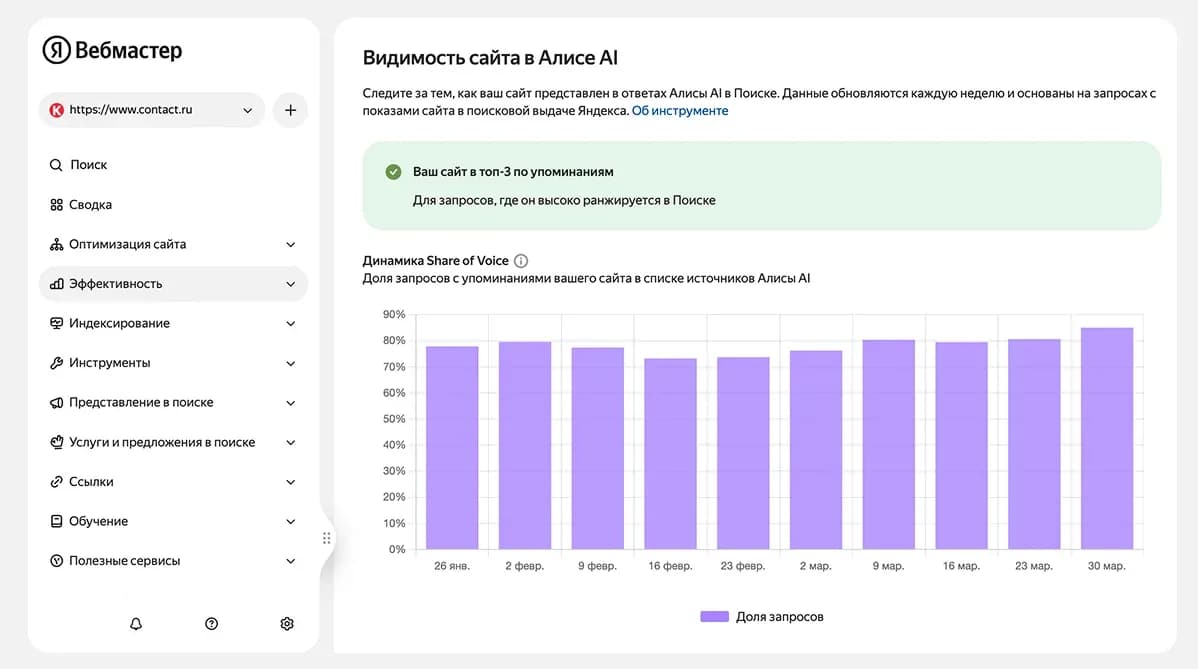Click the info icon beside Динамика Share of Voice
The image size is (1198, 669).
point(521,261)
